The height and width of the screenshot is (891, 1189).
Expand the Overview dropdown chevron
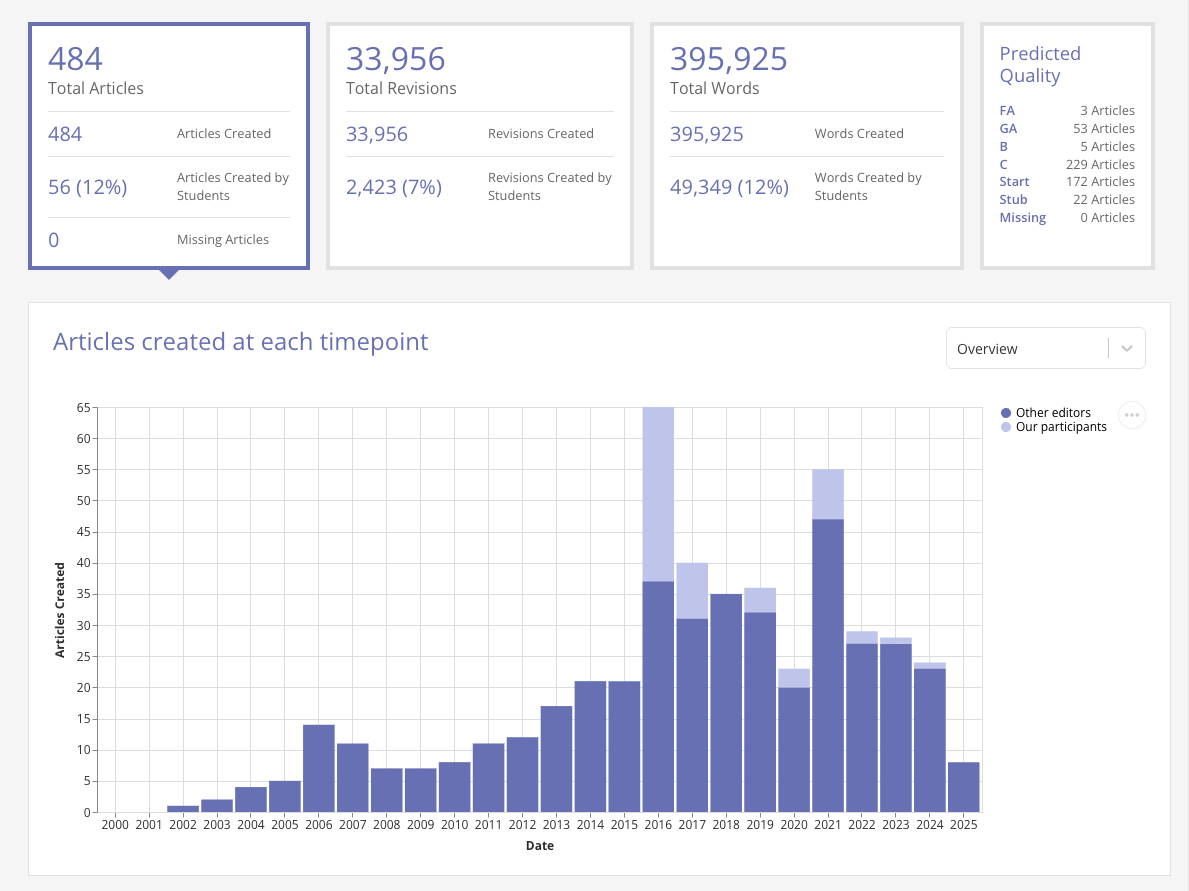1127,349
